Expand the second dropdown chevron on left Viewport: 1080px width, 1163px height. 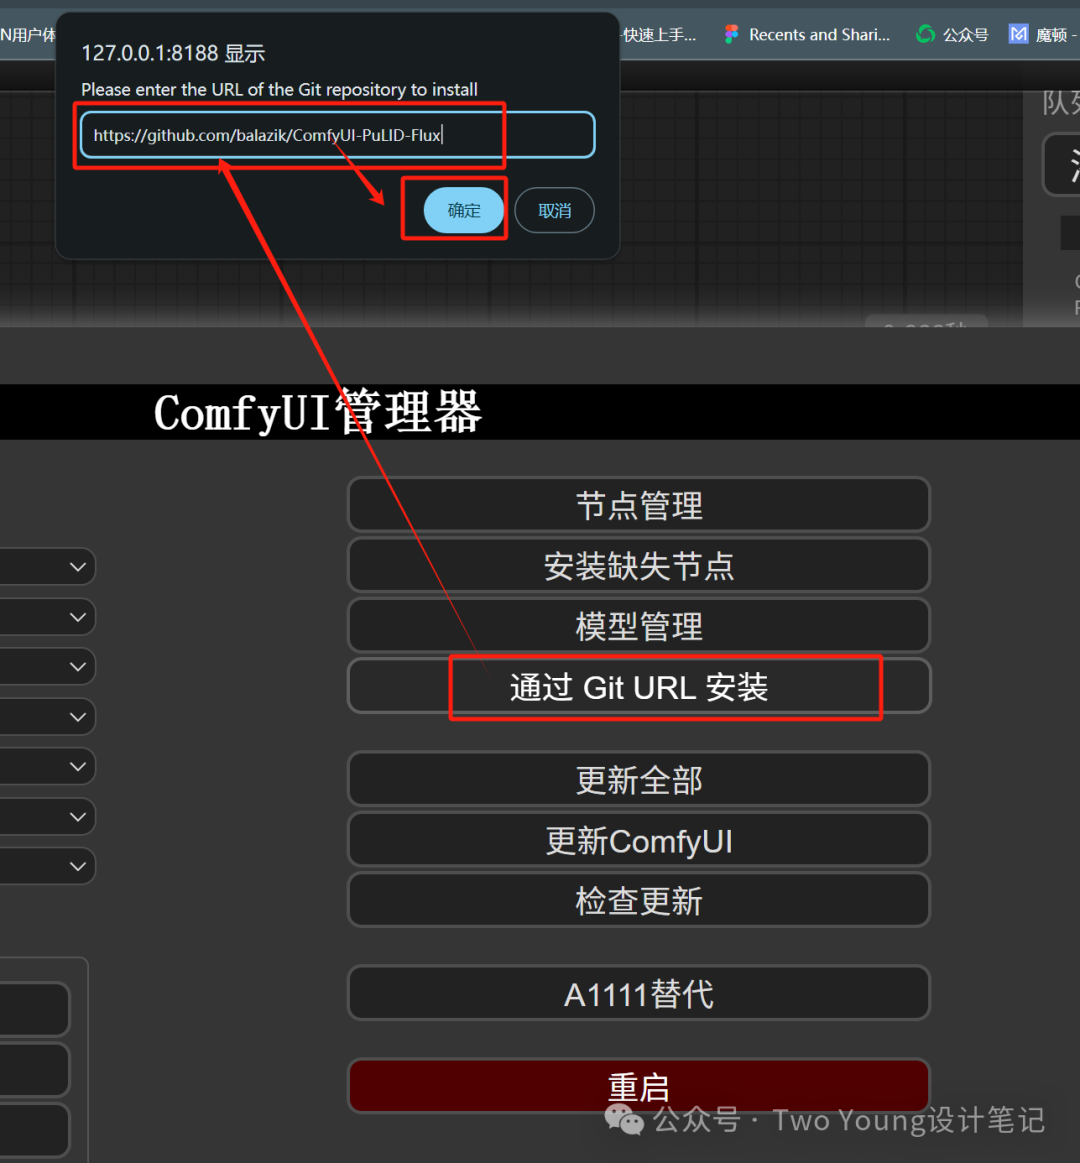coord(78,617)
